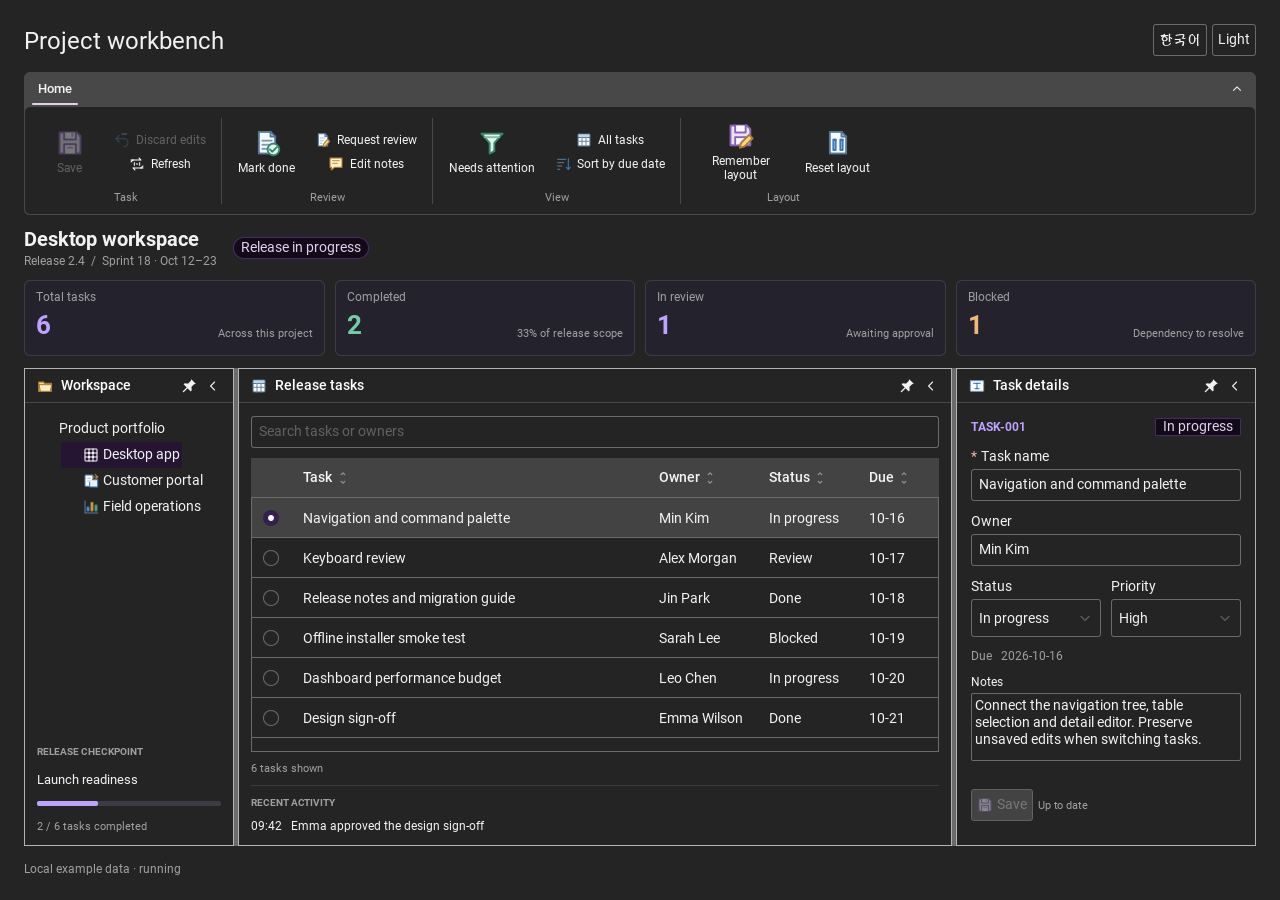The image size is (1280, 900).
Task: Click the Mark done ribbon icon
Action: pyautogui.click(x=267, y=143)
